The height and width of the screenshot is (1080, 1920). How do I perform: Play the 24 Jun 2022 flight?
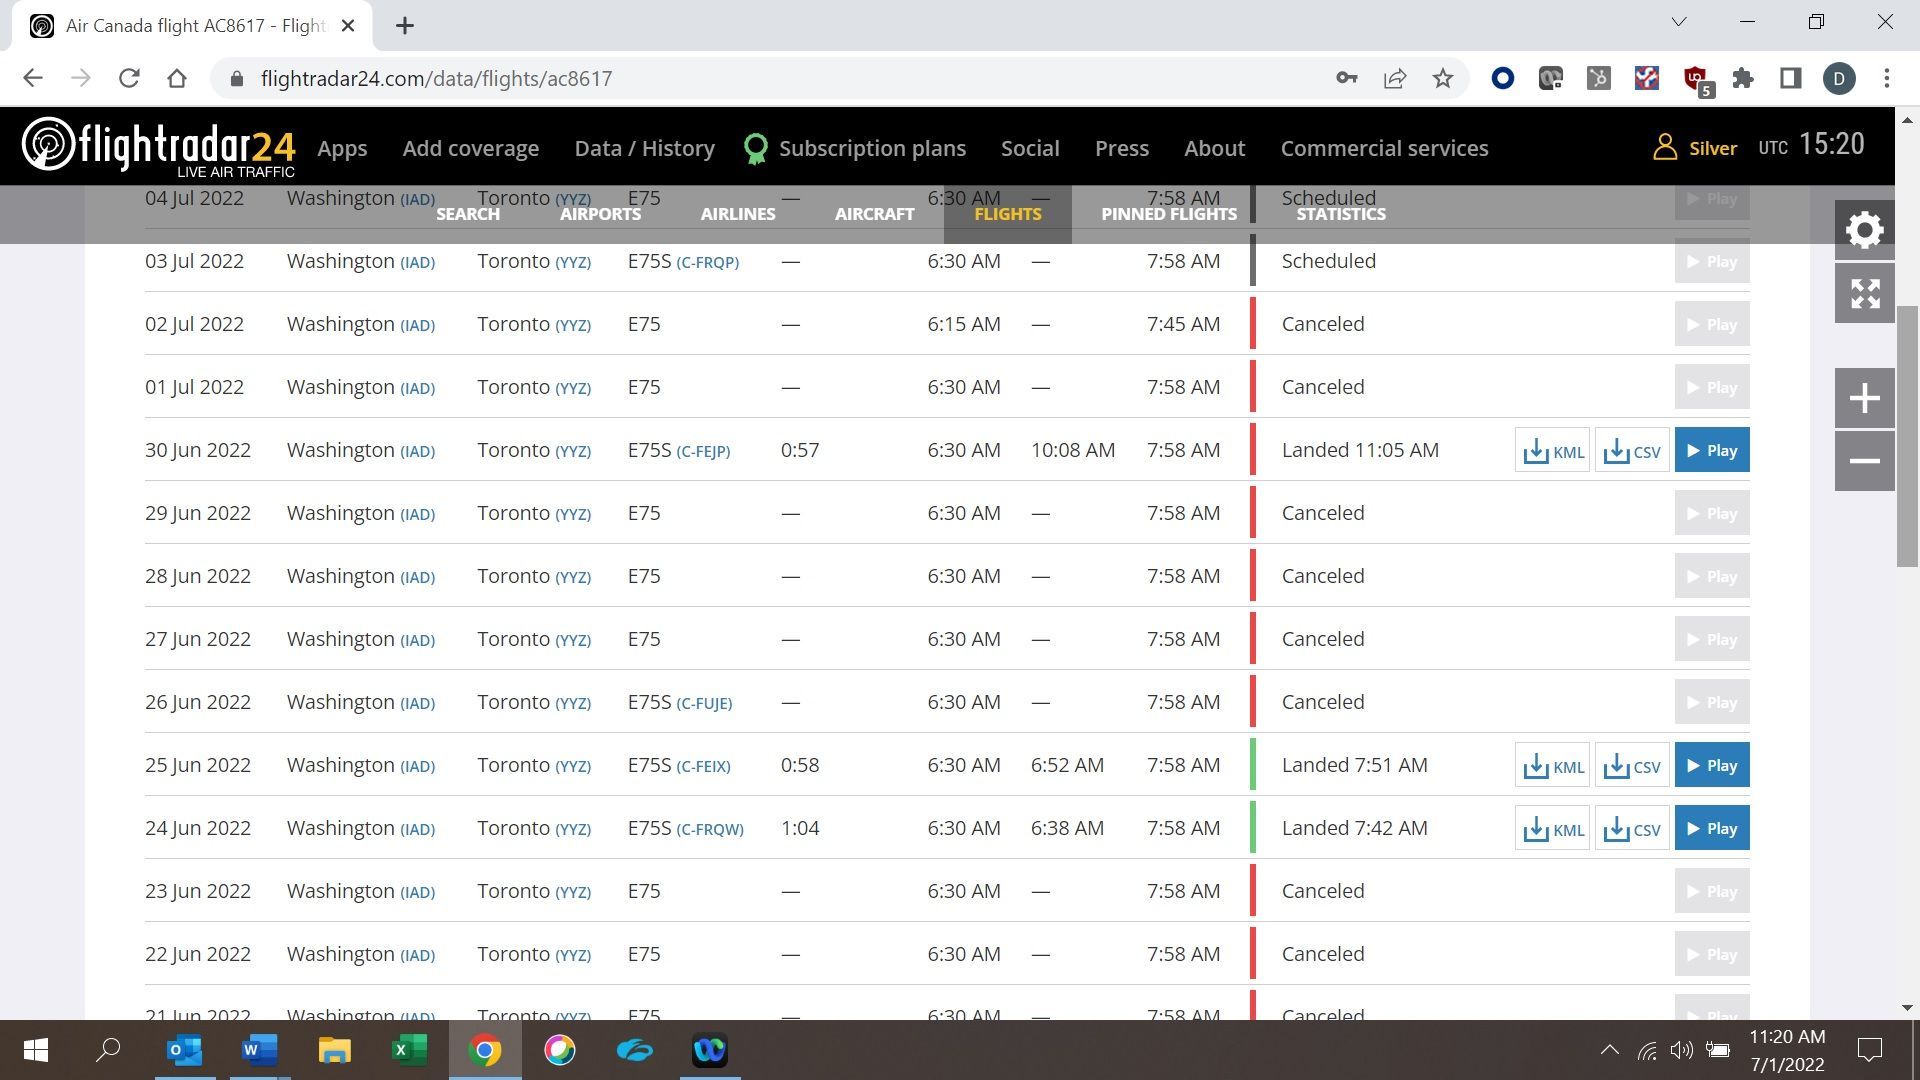point(1712,829)
